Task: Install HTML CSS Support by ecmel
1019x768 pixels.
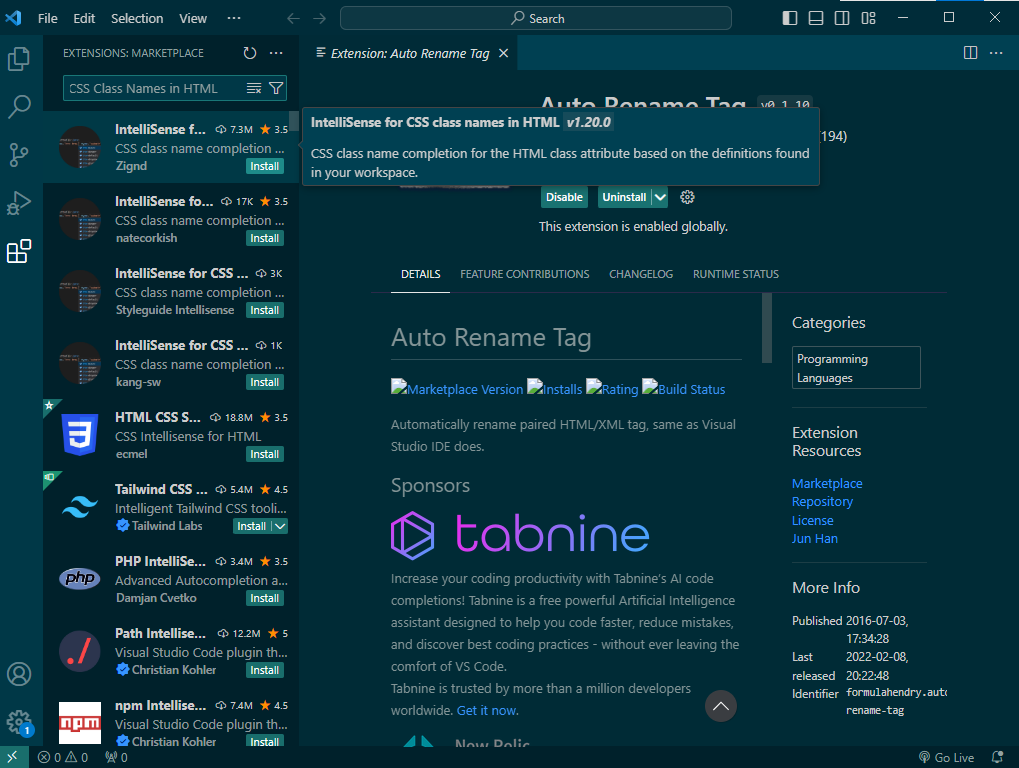Action: click(x=264, y=454)
